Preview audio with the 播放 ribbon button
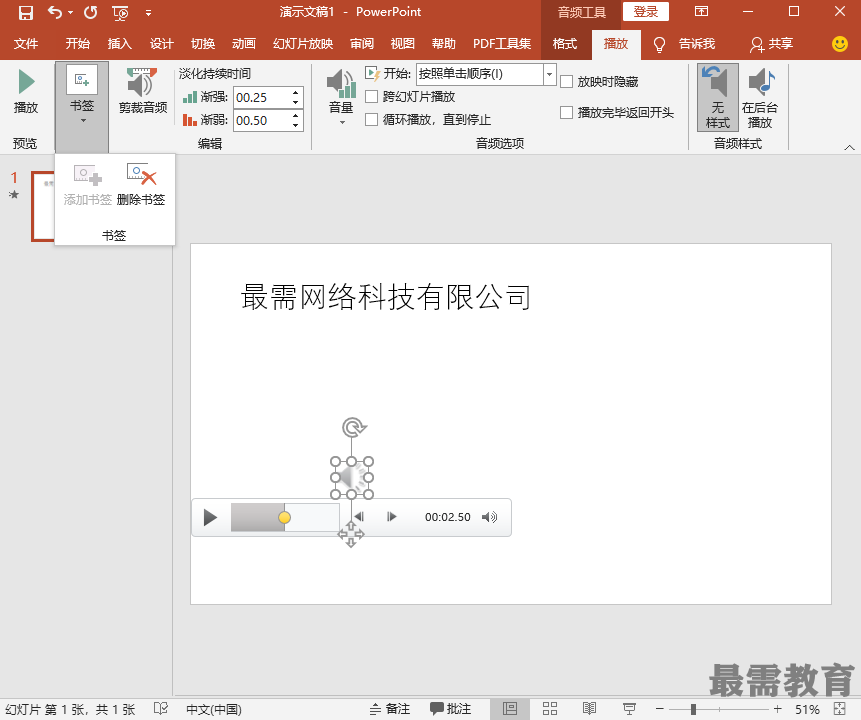This screenshot has height=720, width=861. pos(26,92)
